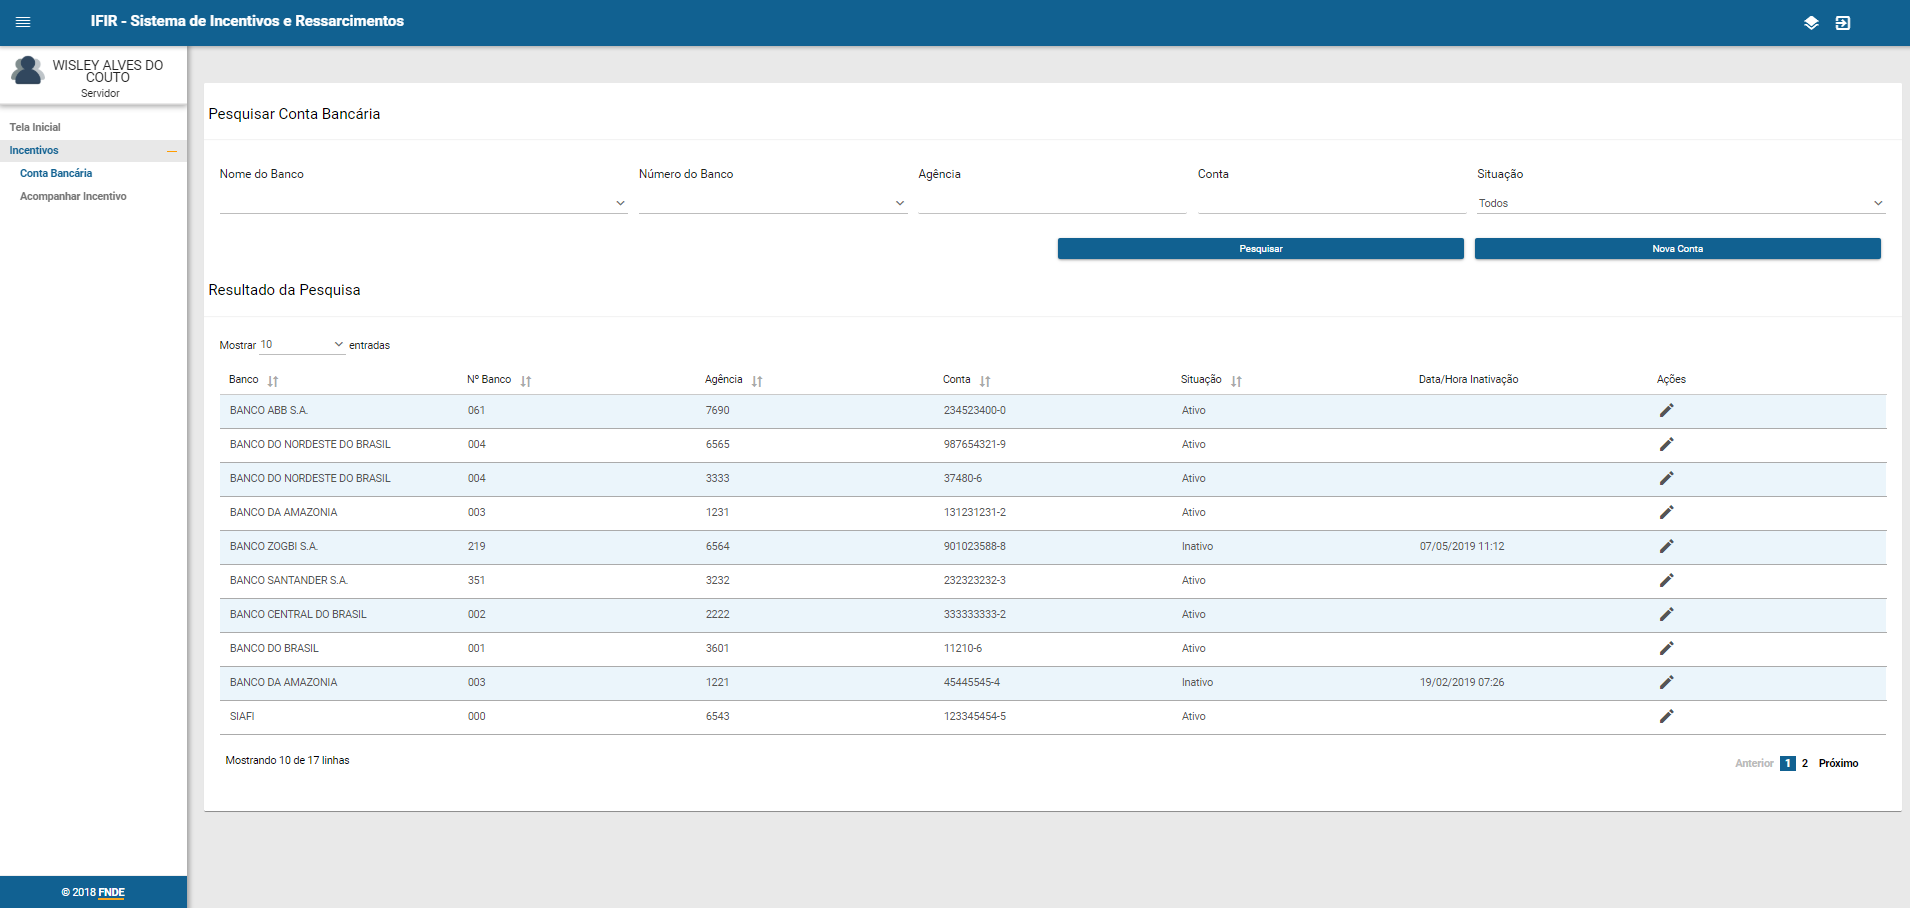The height and width of the screenshot is (908, 1910).
Task: Go to Tela Inicial
Action: (x=35, y=128)
